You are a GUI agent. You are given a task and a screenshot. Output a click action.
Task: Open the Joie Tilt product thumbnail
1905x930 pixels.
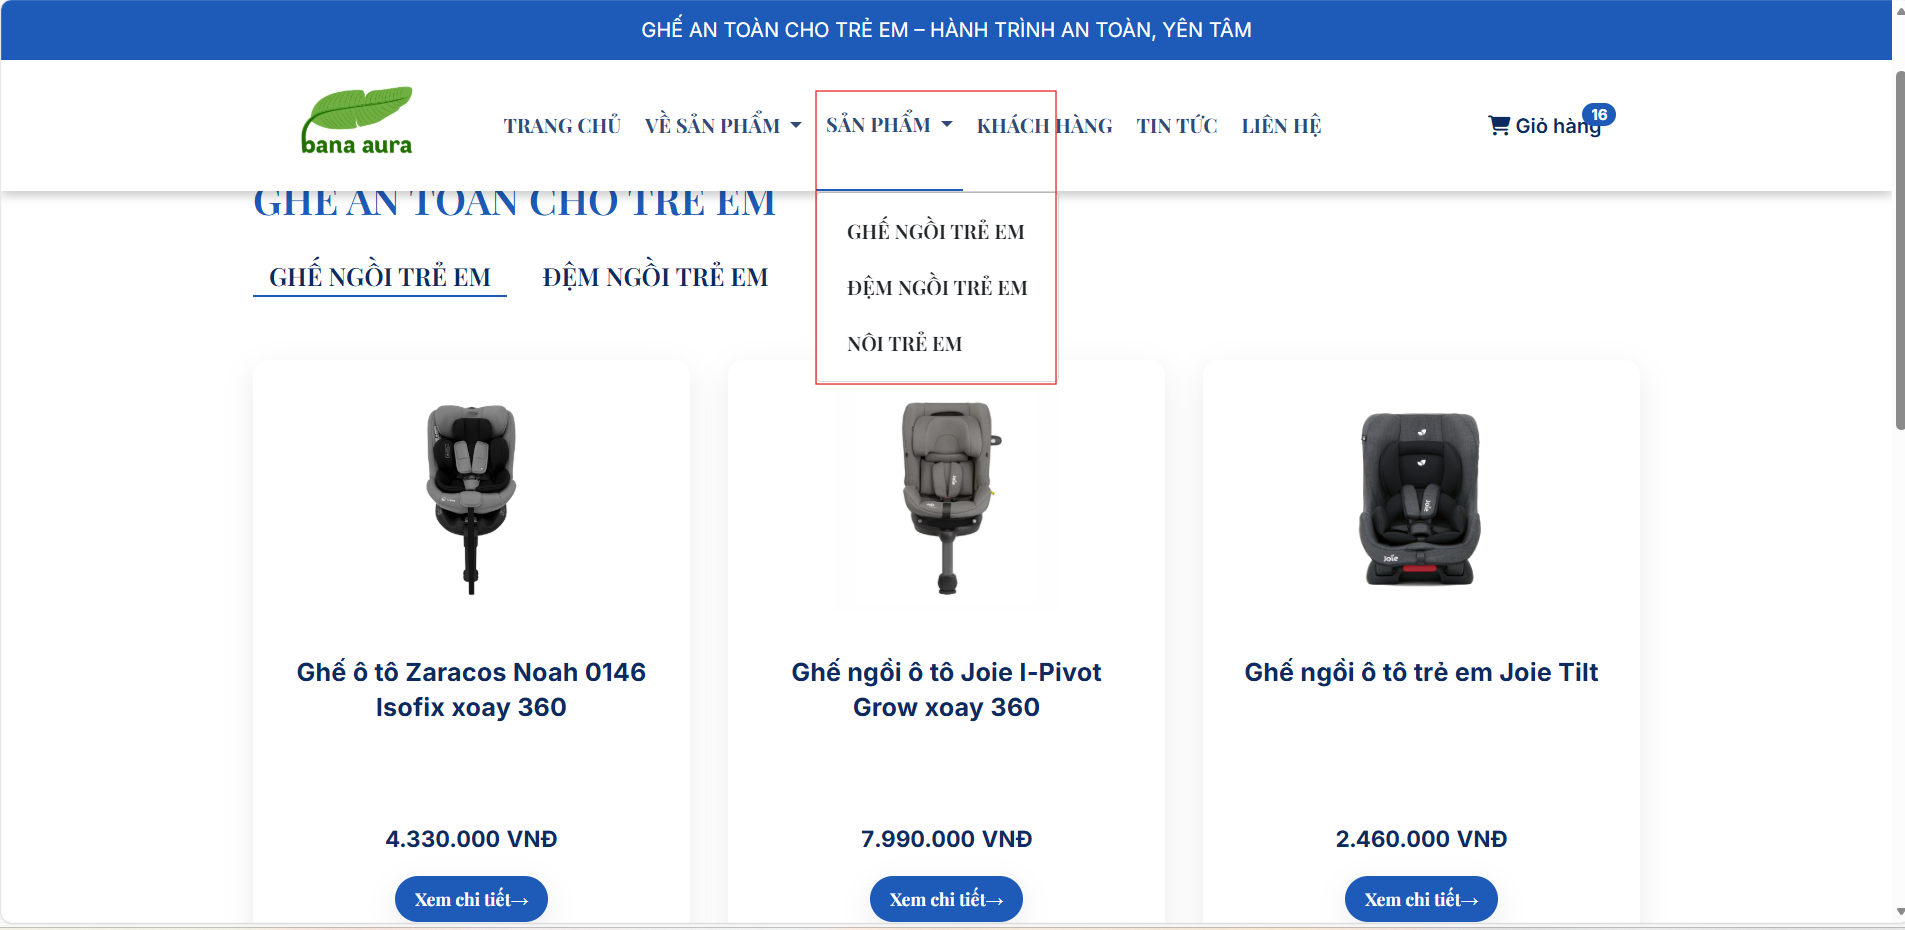(x=1420, y=498)
